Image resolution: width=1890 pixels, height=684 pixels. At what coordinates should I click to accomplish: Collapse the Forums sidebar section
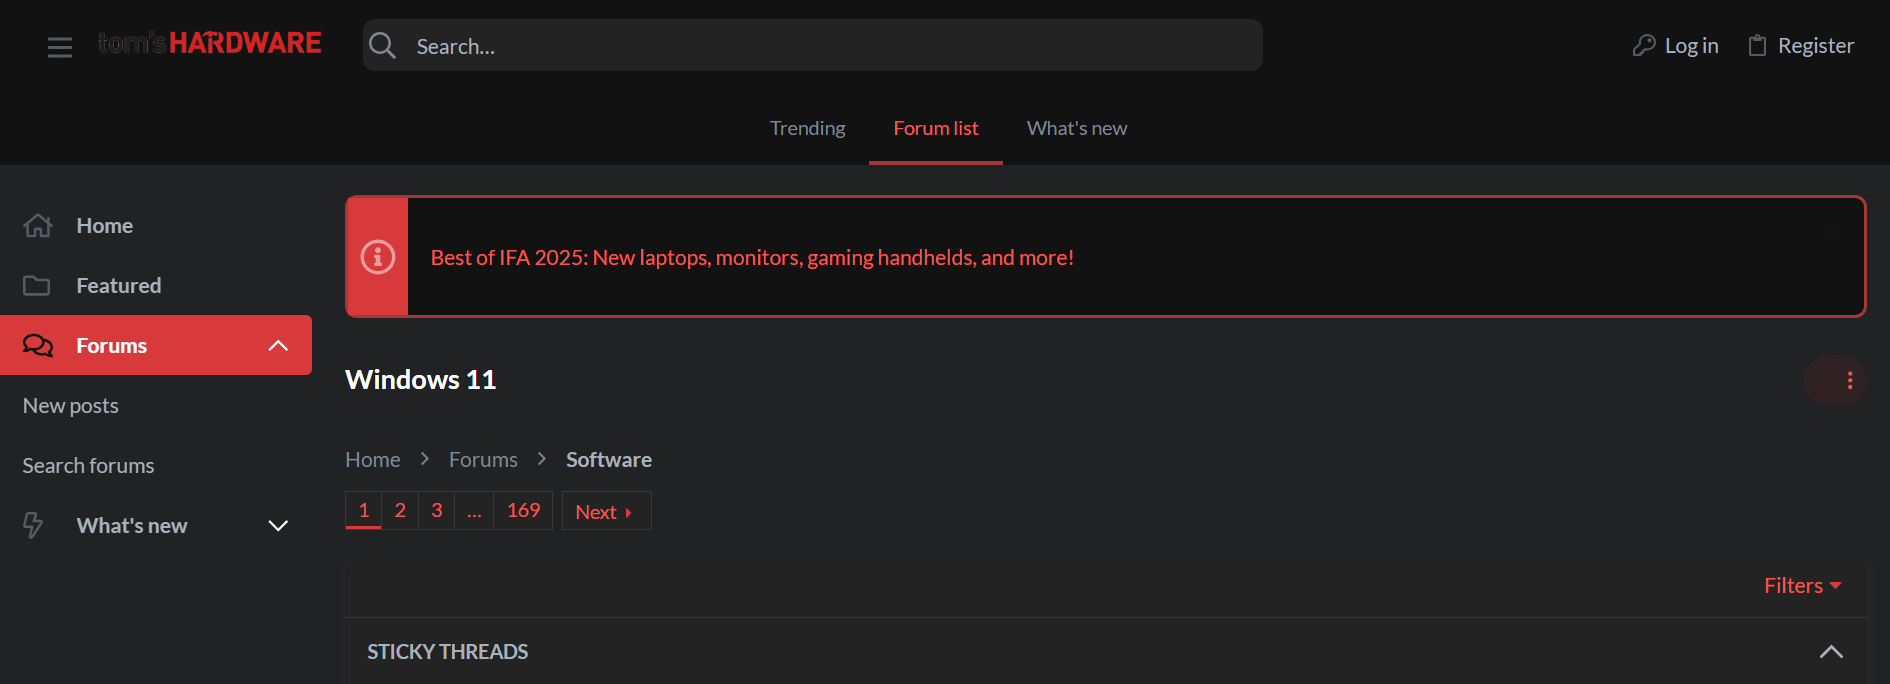tap(278, 346)
